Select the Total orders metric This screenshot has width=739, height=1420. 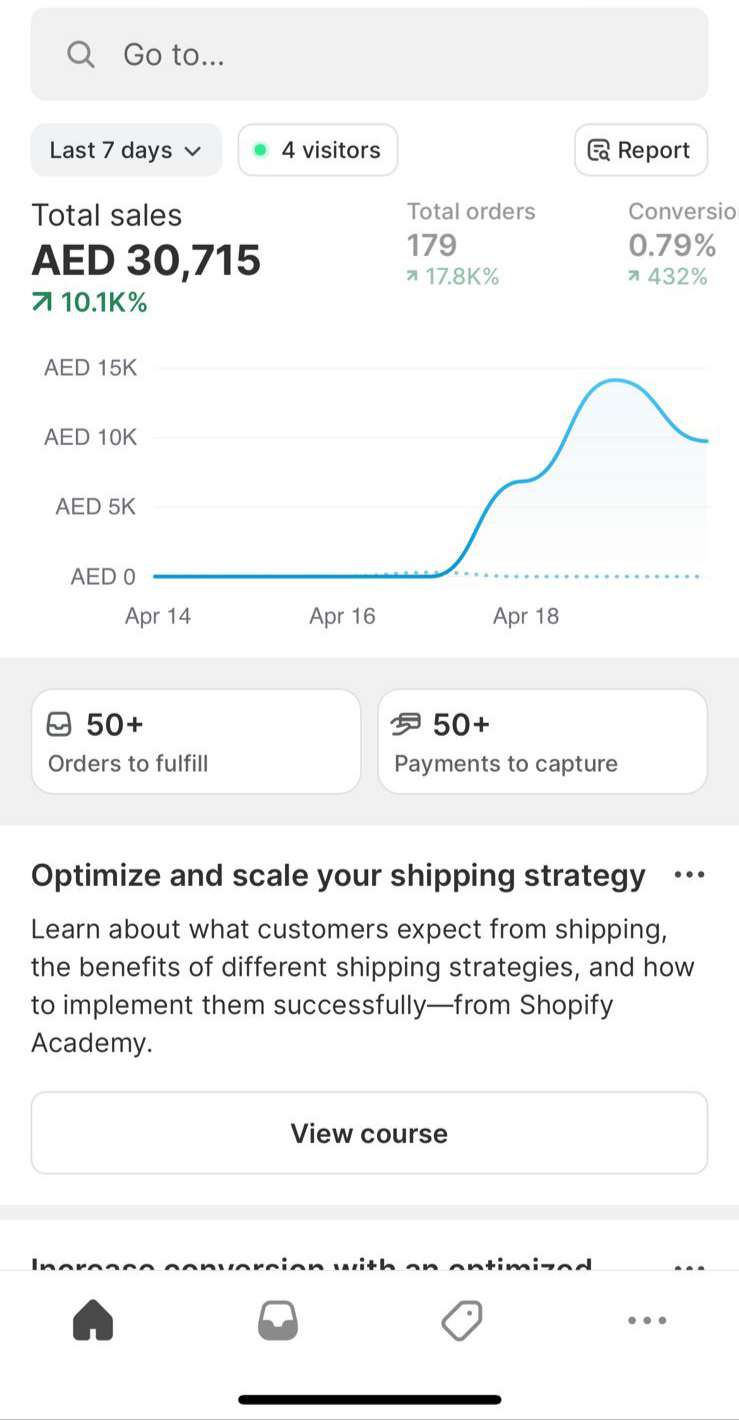point(470,245)
